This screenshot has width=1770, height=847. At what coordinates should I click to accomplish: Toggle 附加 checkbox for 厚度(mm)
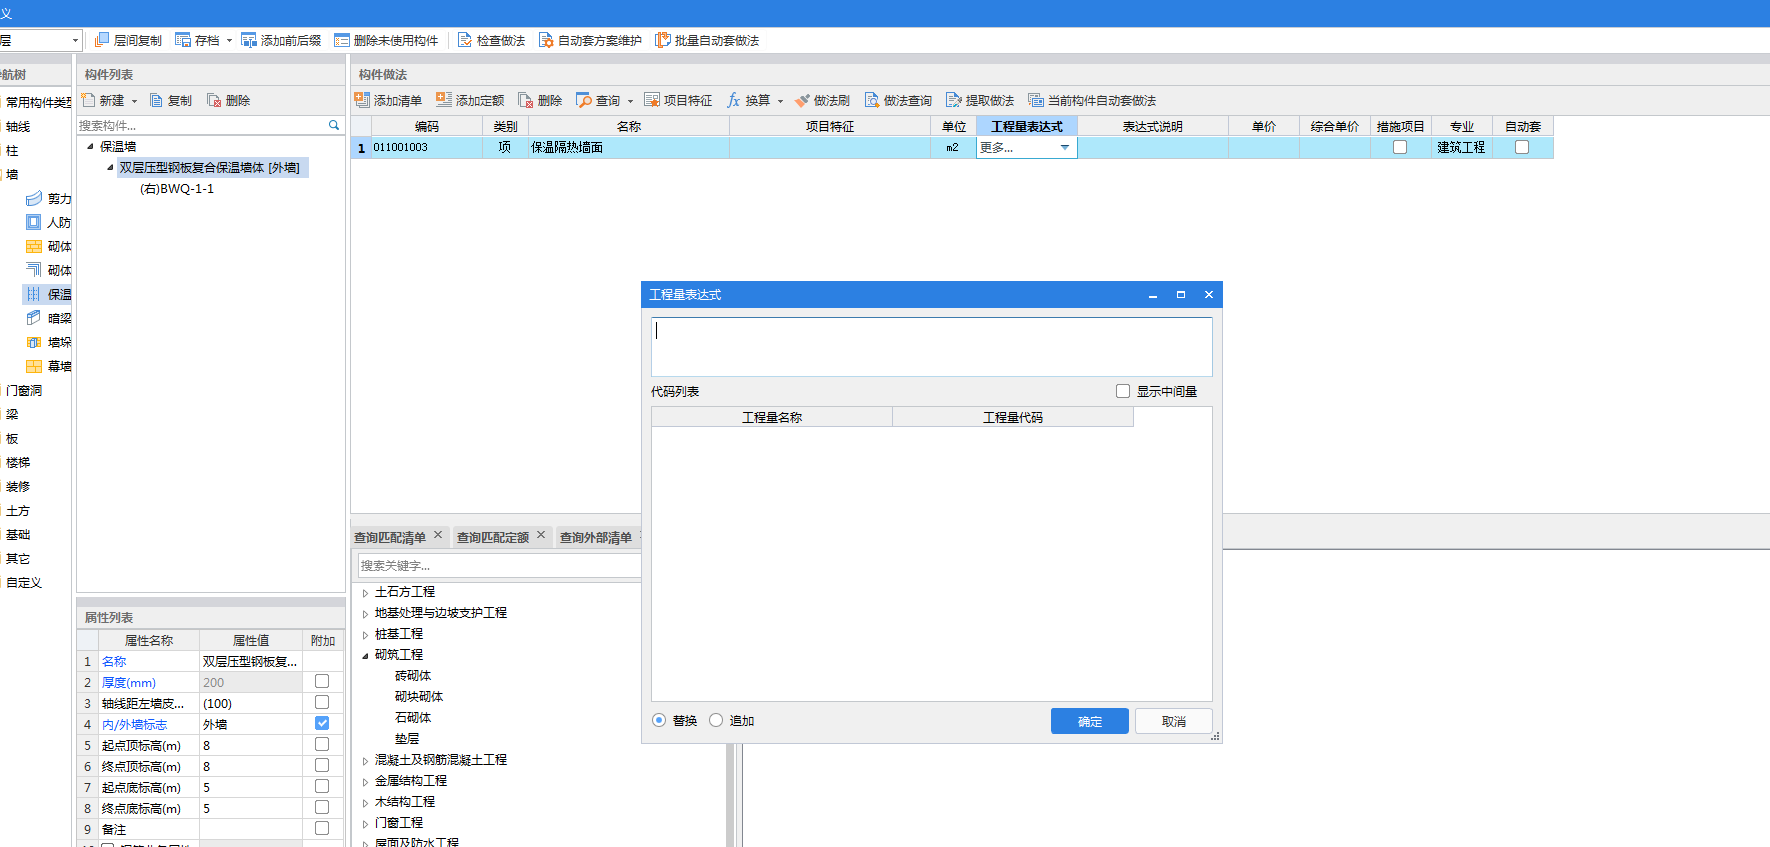pyautogui.click(x=322, y=681)
